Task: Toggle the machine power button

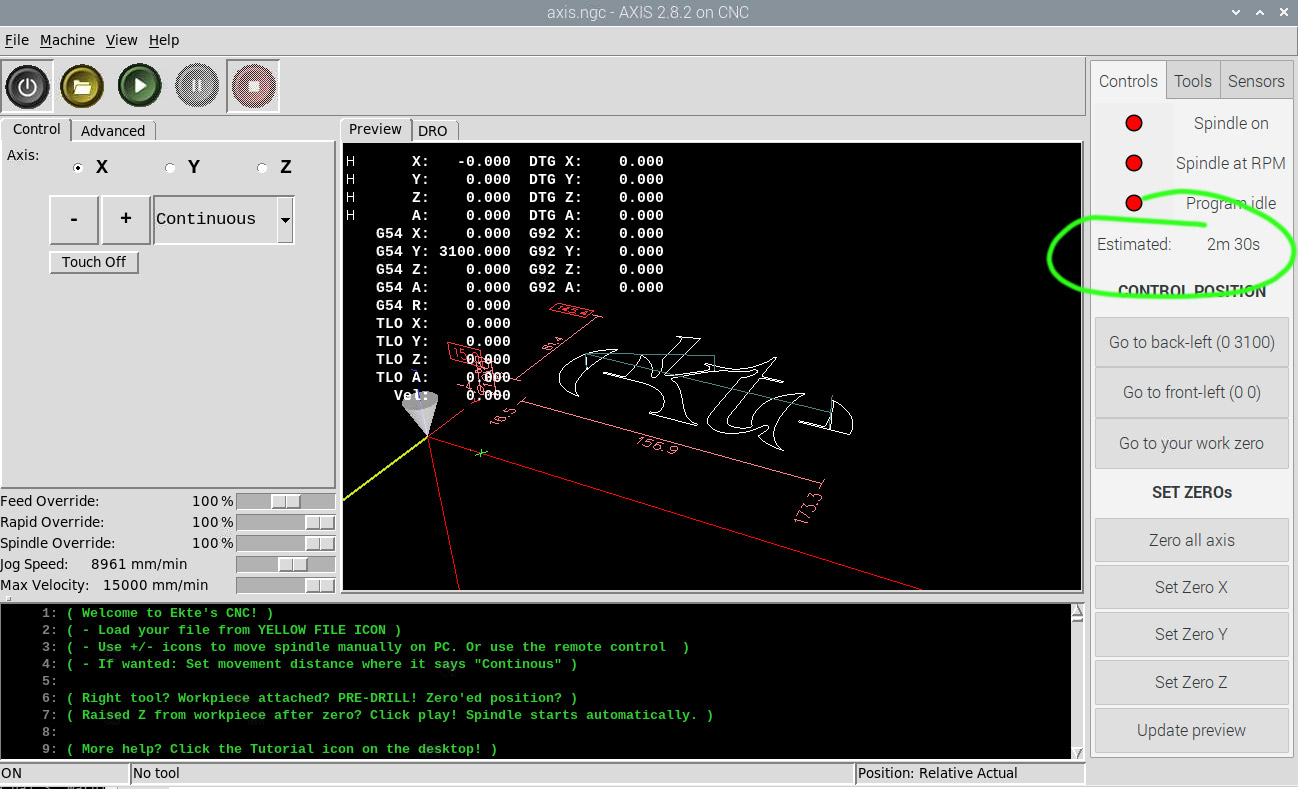Action: pyautogui.click(x=28, y=86)
